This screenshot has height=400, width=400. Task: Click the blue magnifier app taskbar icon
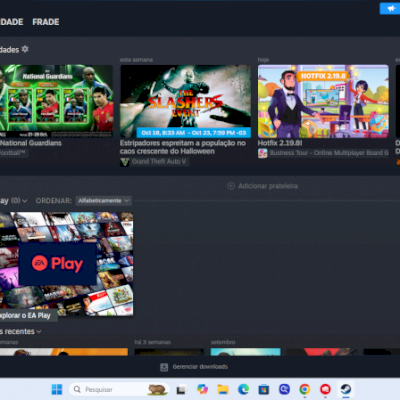click(x=284, y=389)
